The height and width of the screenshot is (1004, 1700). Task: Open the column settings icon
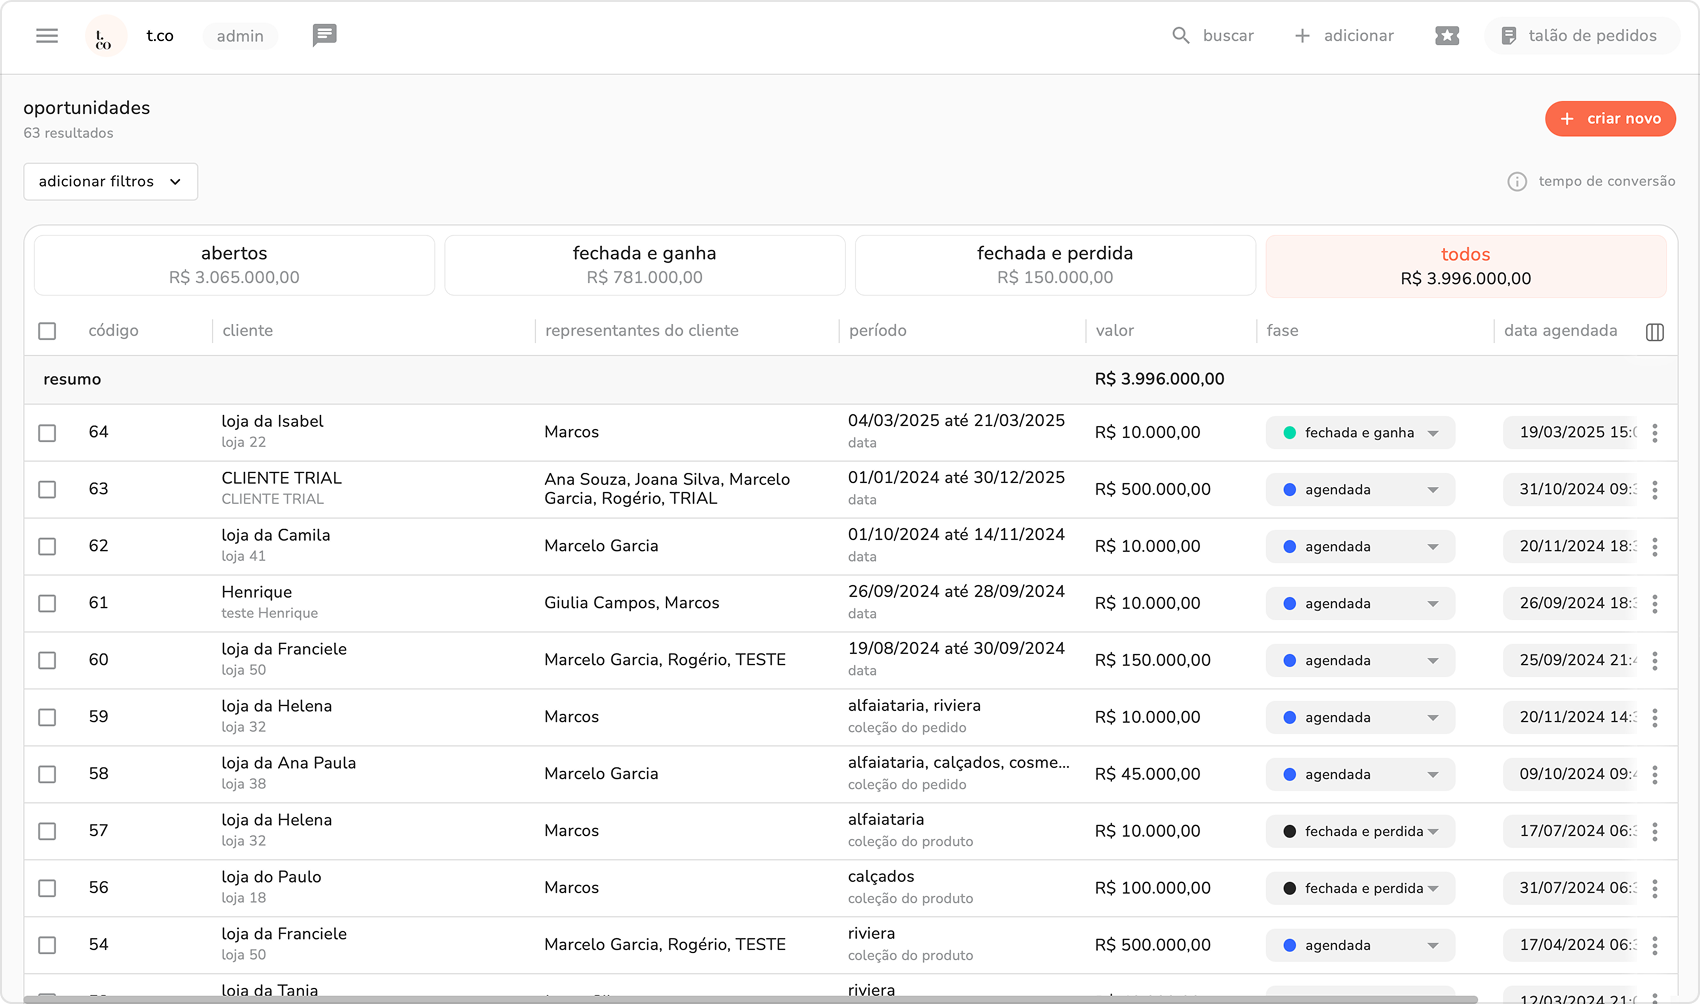(x=1654, y=332)
